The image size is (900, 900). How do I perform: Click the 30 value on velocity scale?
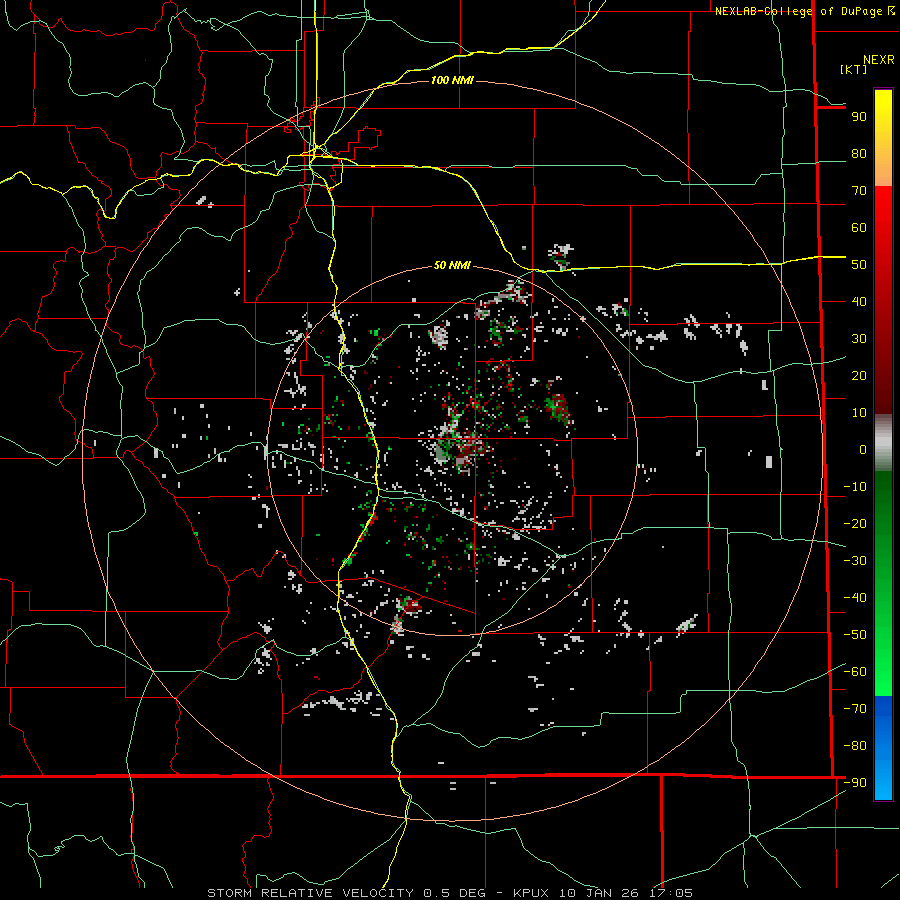point(859,339)
